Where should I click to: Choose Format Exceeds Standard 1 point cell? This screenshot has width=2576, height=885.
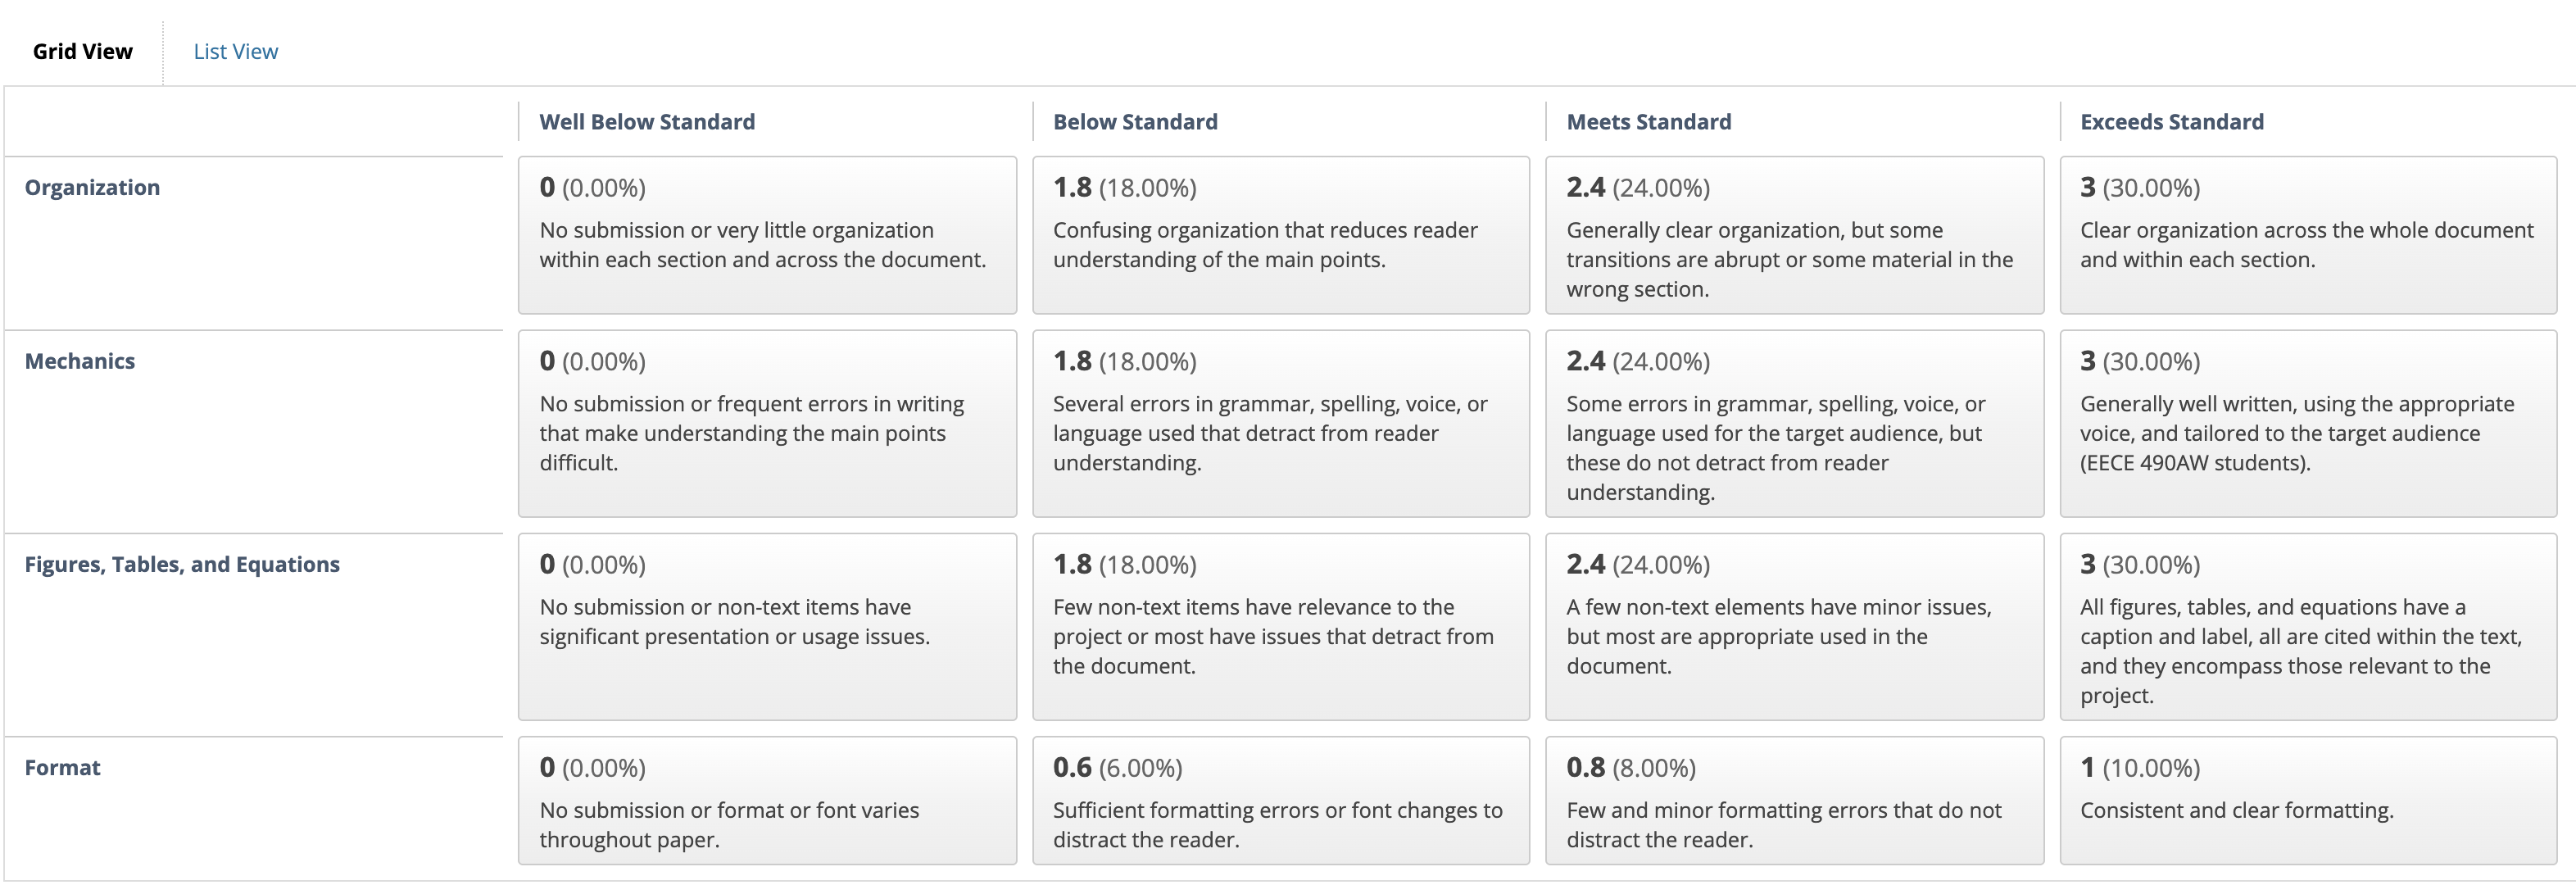coord(2308,800)
